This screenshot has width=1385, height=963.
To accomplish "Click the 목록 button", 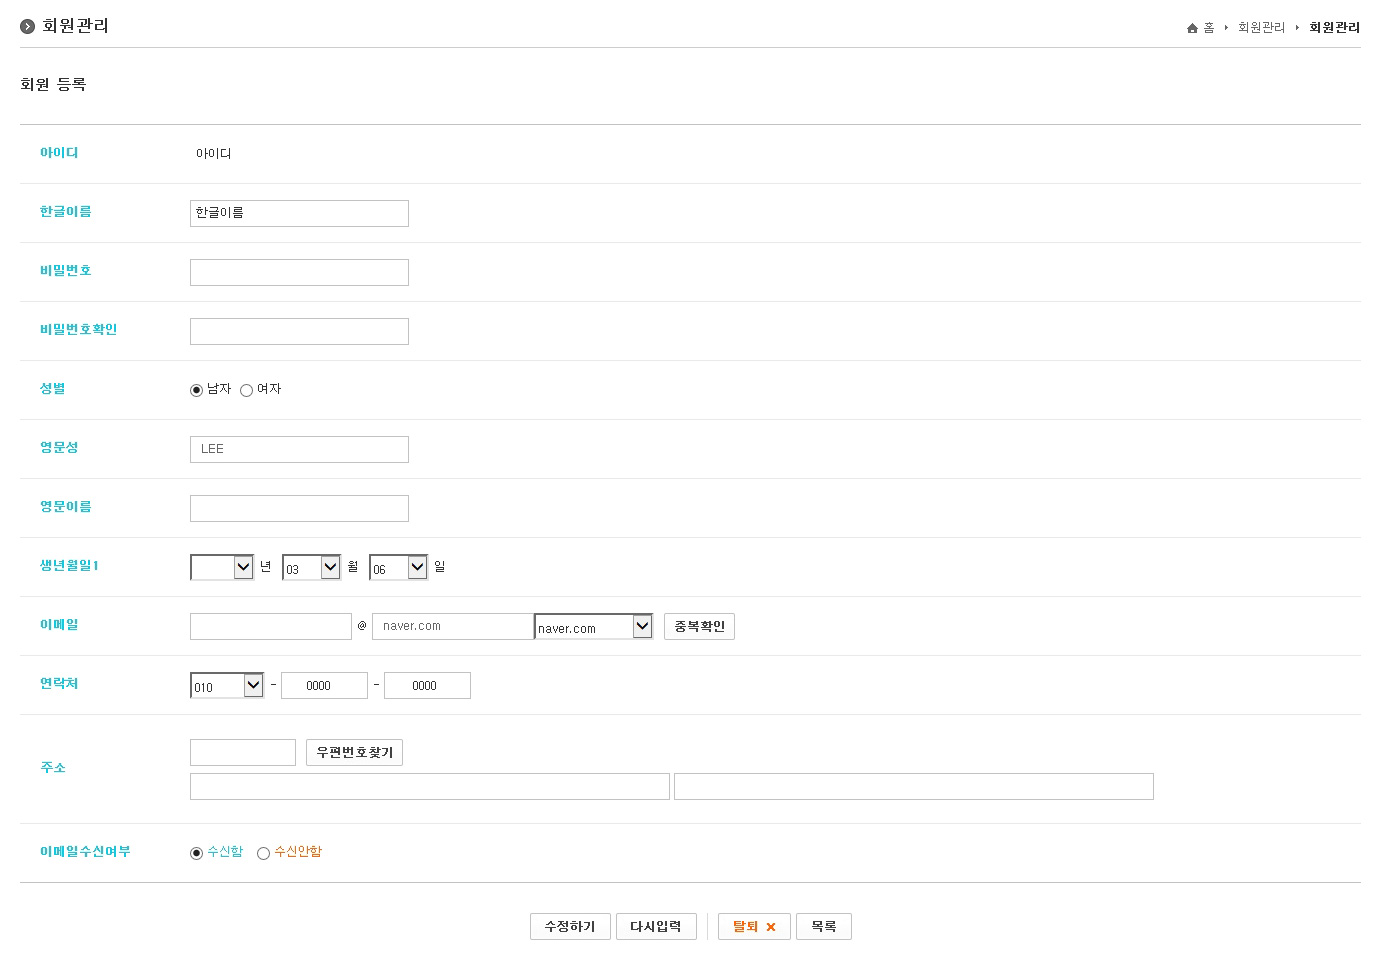I will point(823,927).
